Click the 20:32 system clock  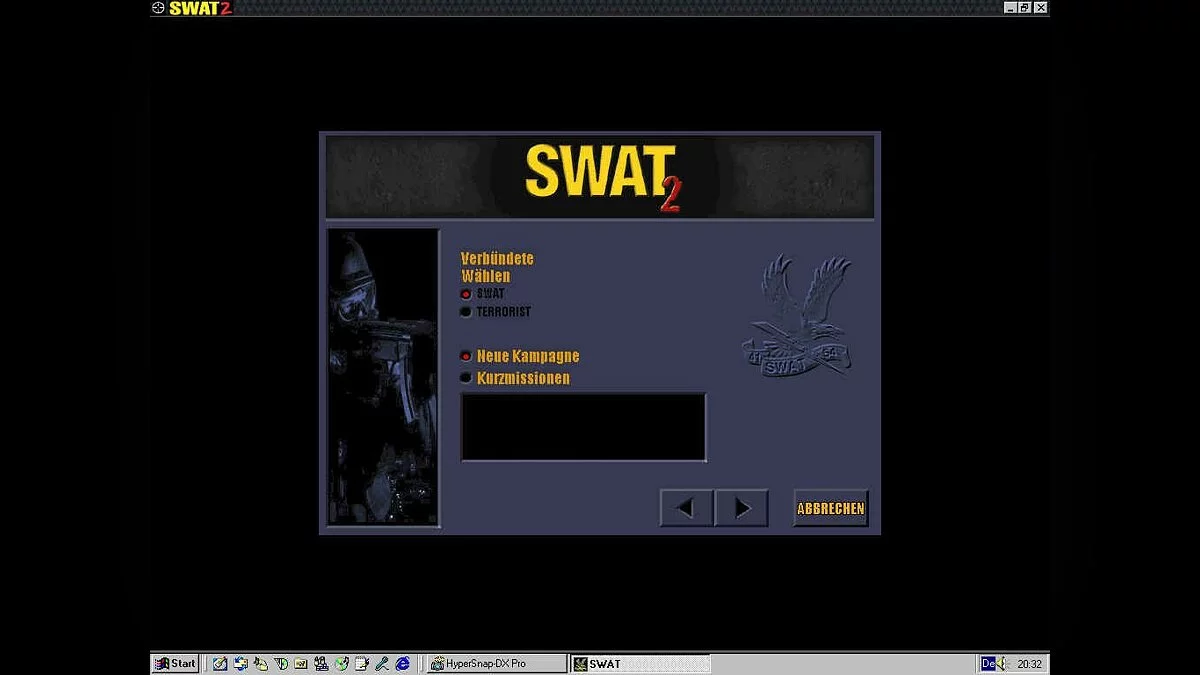[x=1030, y=664]
